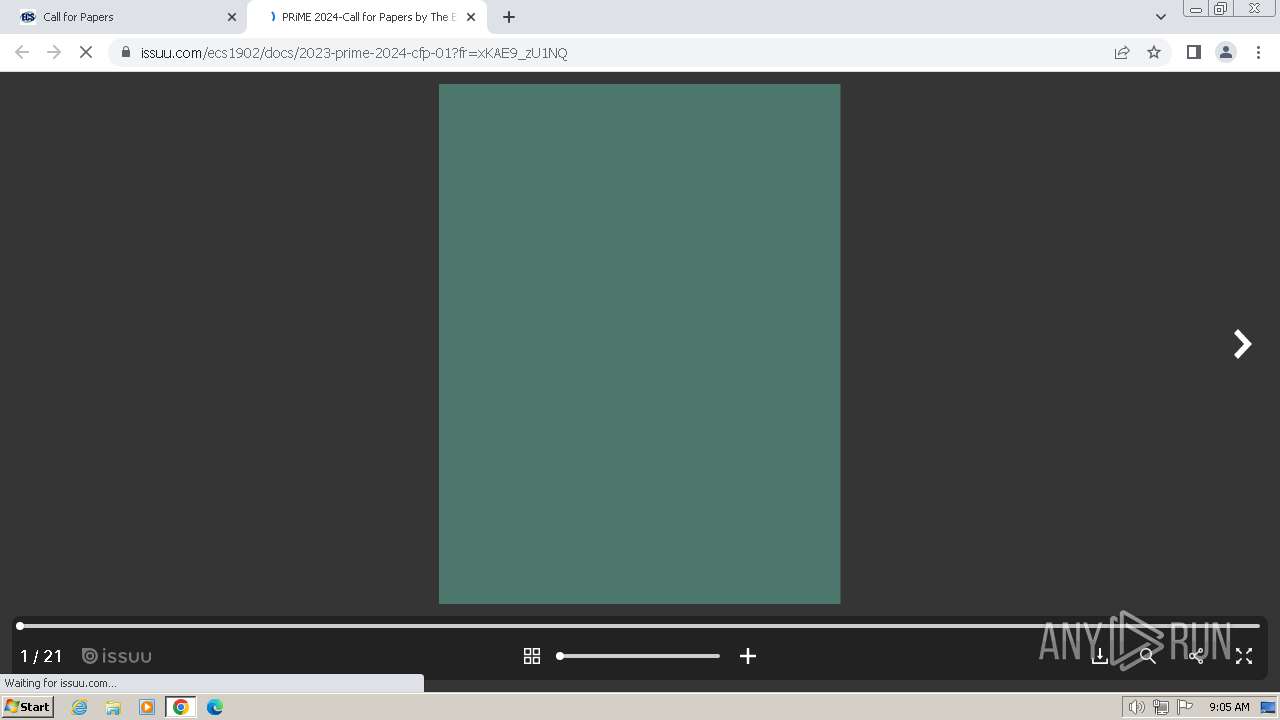Image resolution: width=1280 pixels, height=720 pixels.
Task: Zoom in with the plus icon
Action: click(748, 656)
